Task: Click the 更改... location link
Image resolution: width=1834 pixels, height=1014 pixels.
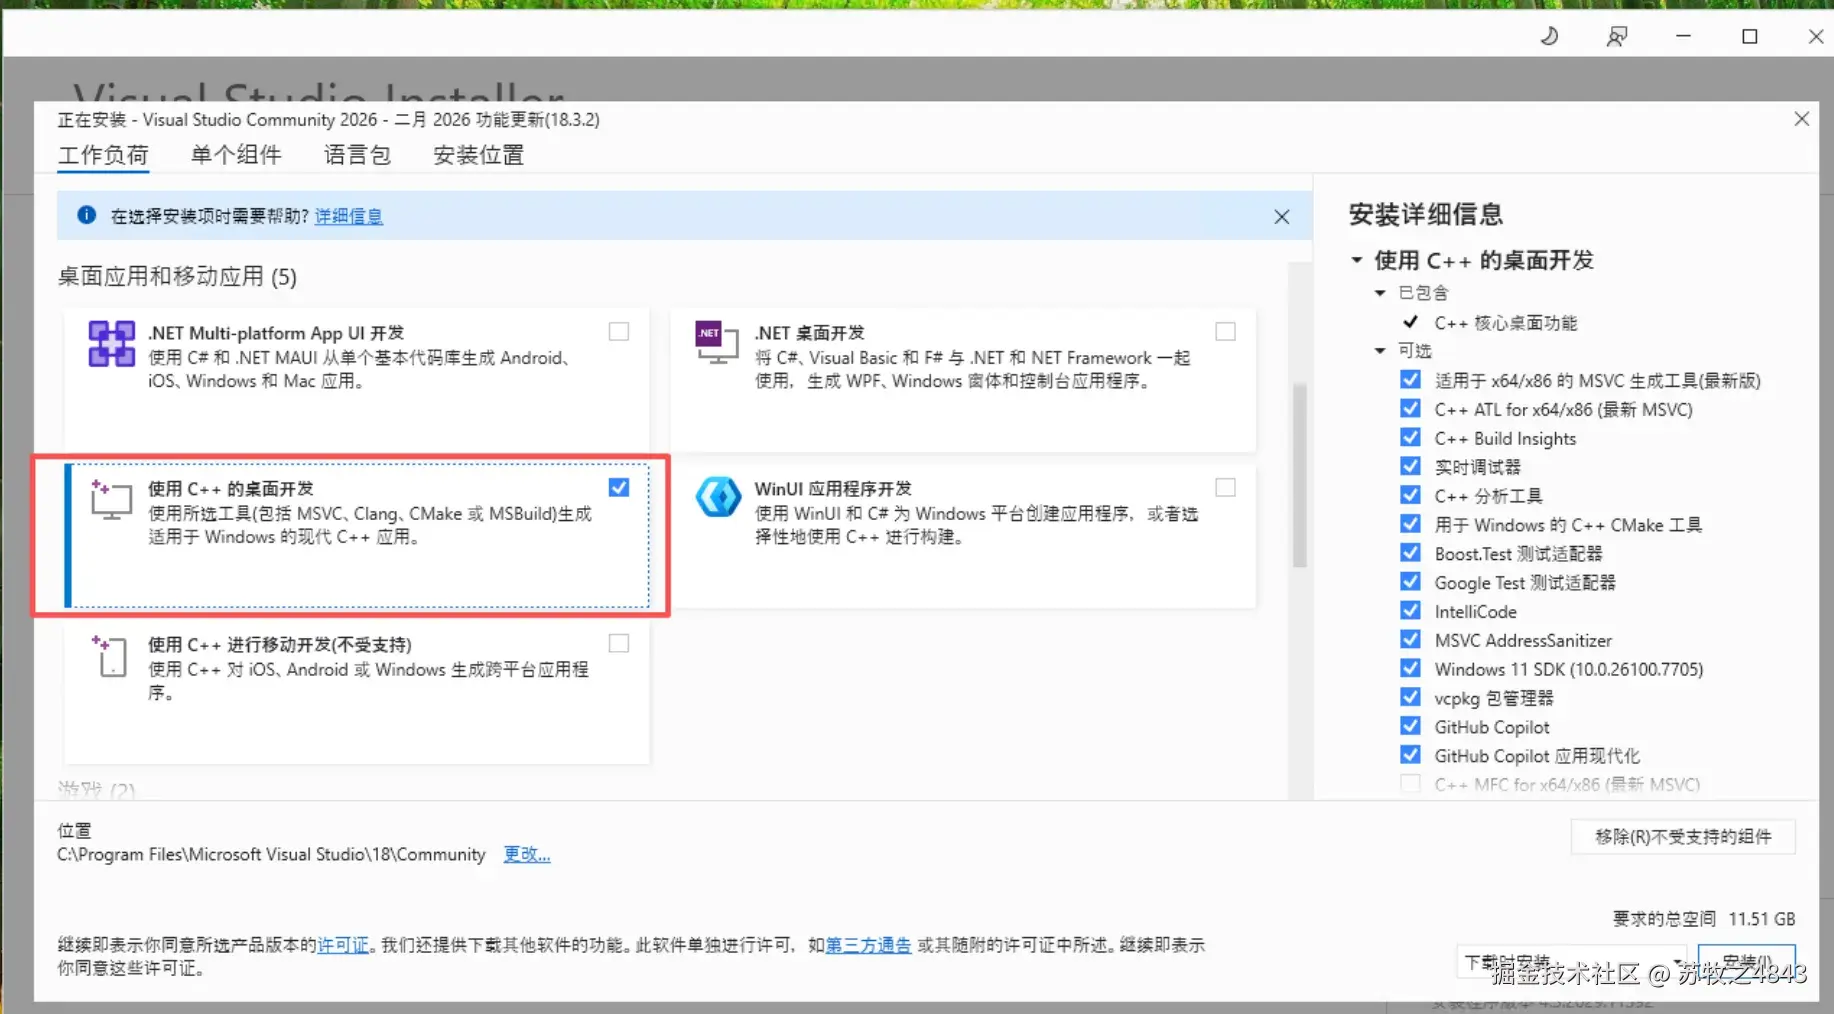Action: point(527,854)
